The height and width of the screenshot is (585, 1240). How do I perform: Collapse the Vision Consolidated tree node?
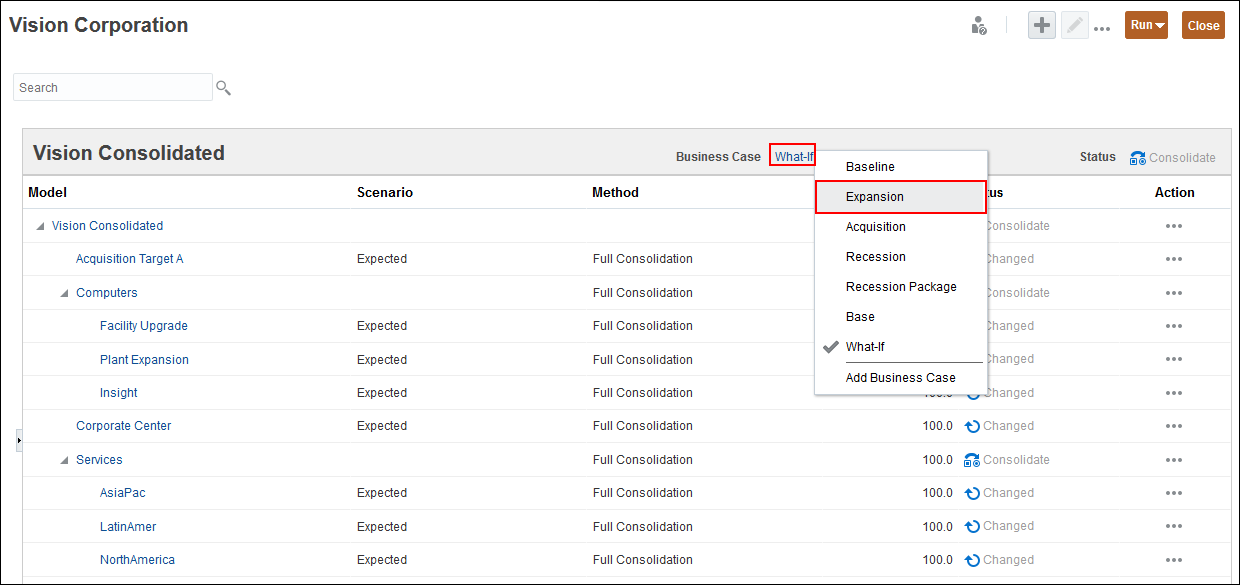click(x=40, y=225)
